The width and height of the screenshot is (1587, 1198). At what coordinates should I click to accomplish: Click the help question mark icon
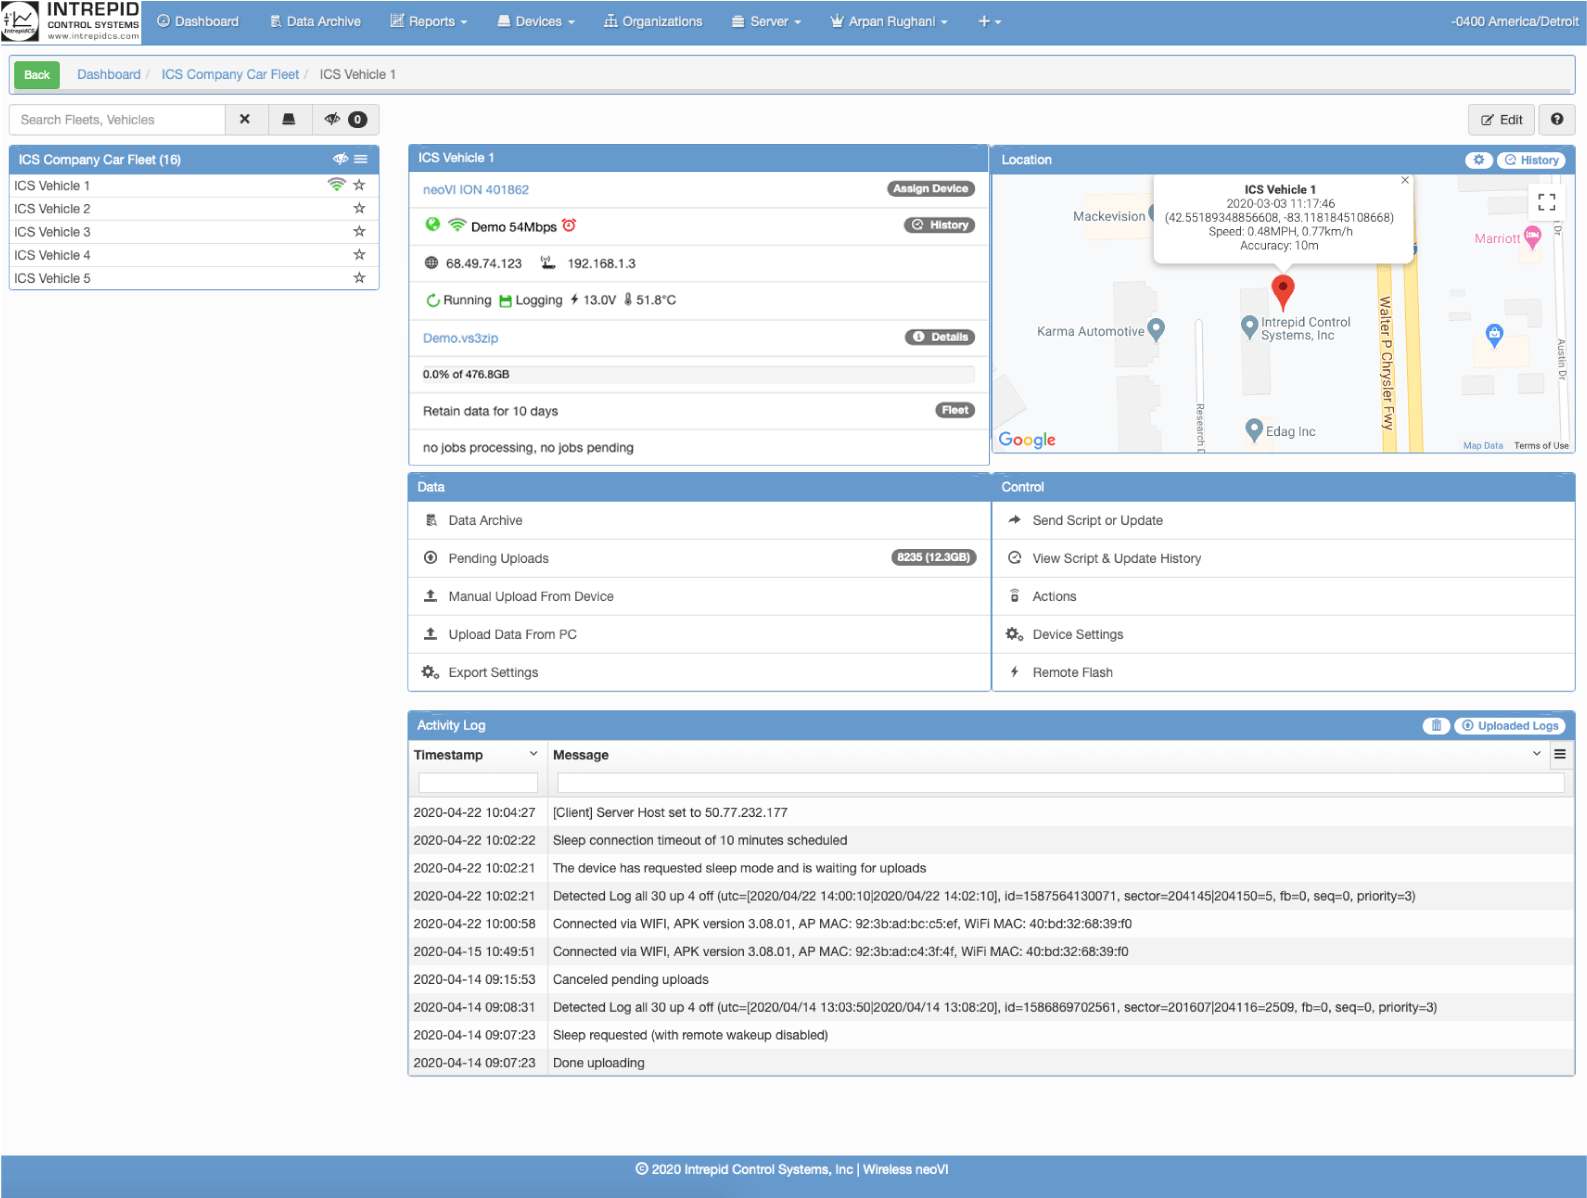1556,120
